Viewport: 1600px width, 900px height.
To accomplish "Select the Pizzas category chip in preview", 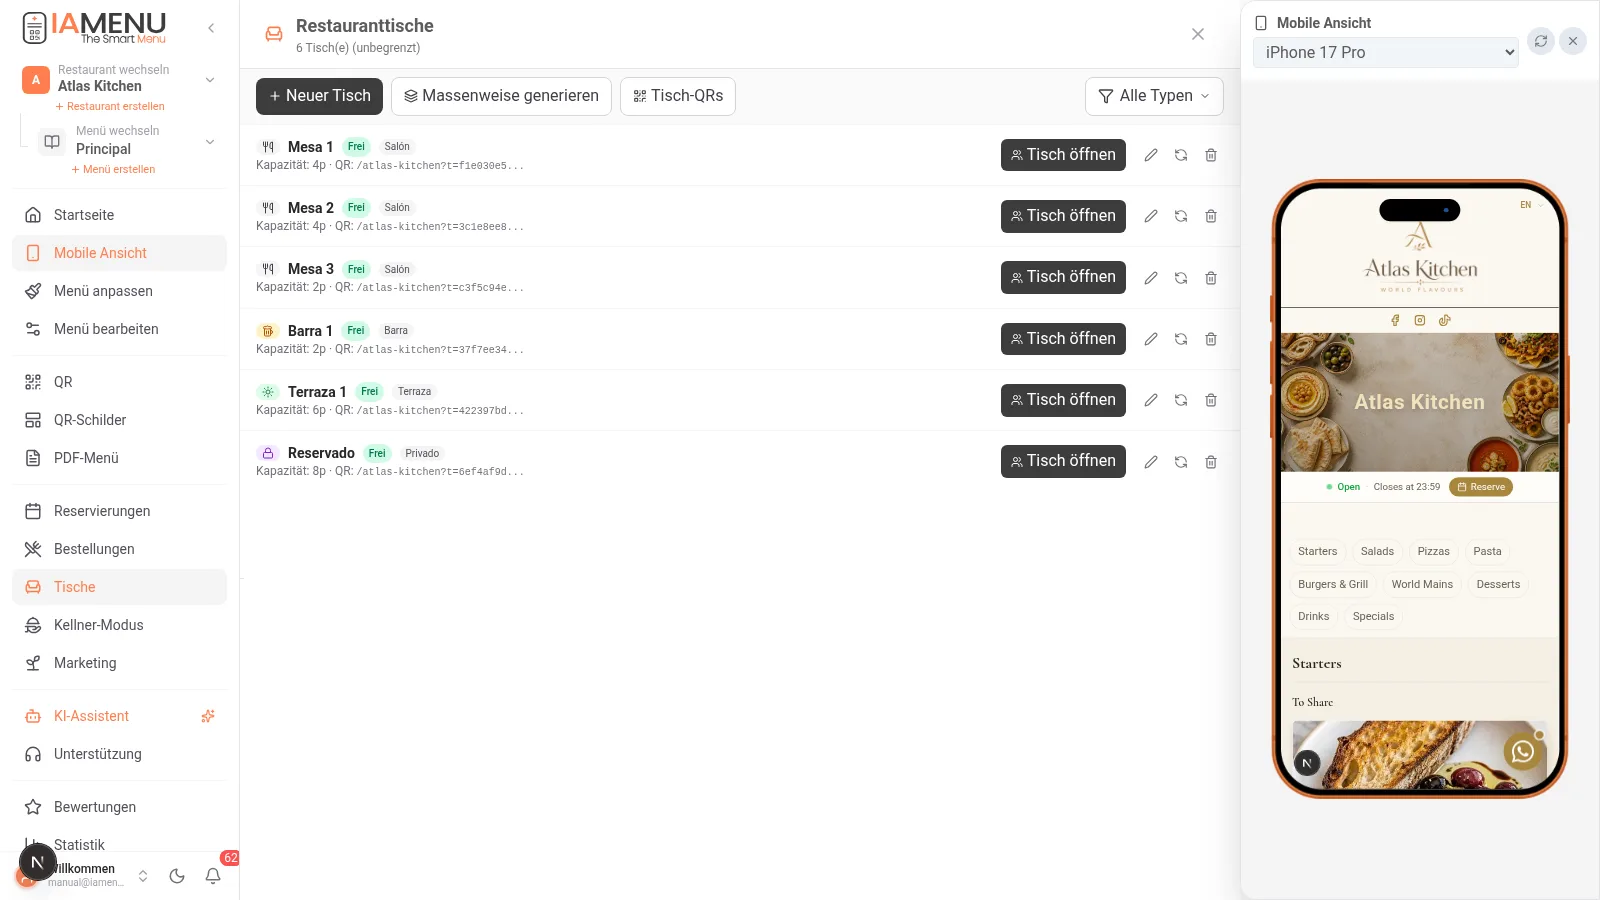I will click(x=1433, y=551).
